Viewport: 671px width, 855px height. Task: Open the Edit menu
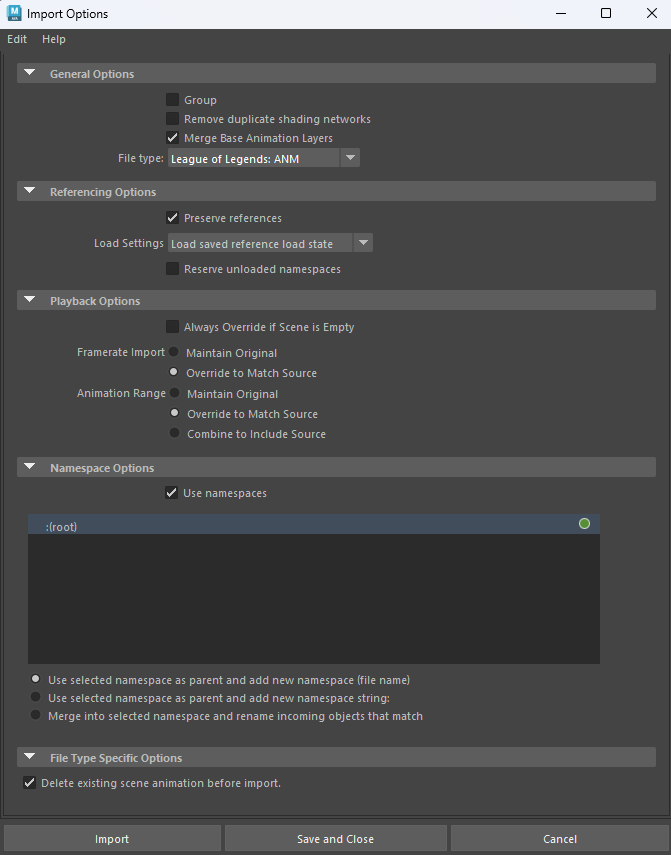point(17,39)
